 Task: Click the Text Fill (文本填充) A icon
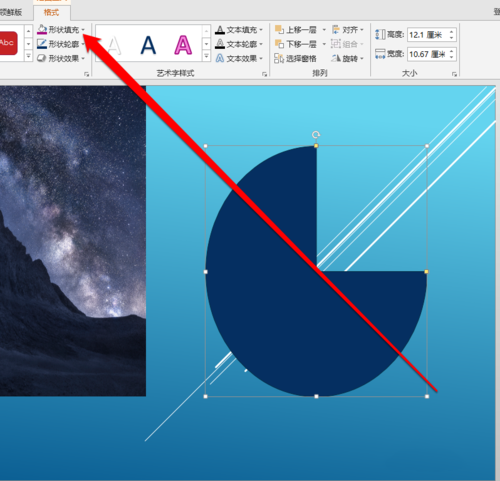[x=220, y=30]
